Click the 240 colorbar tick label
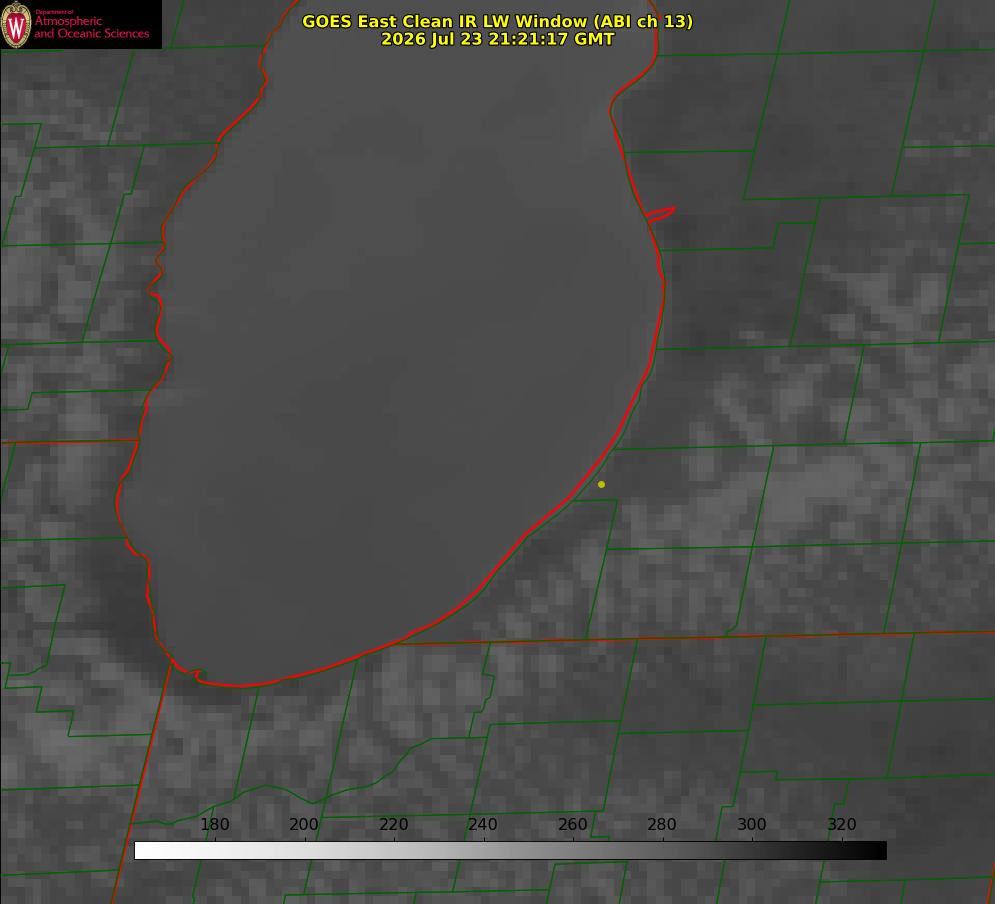The height and width of the screenshot is (904, 995). click(483, 824)
